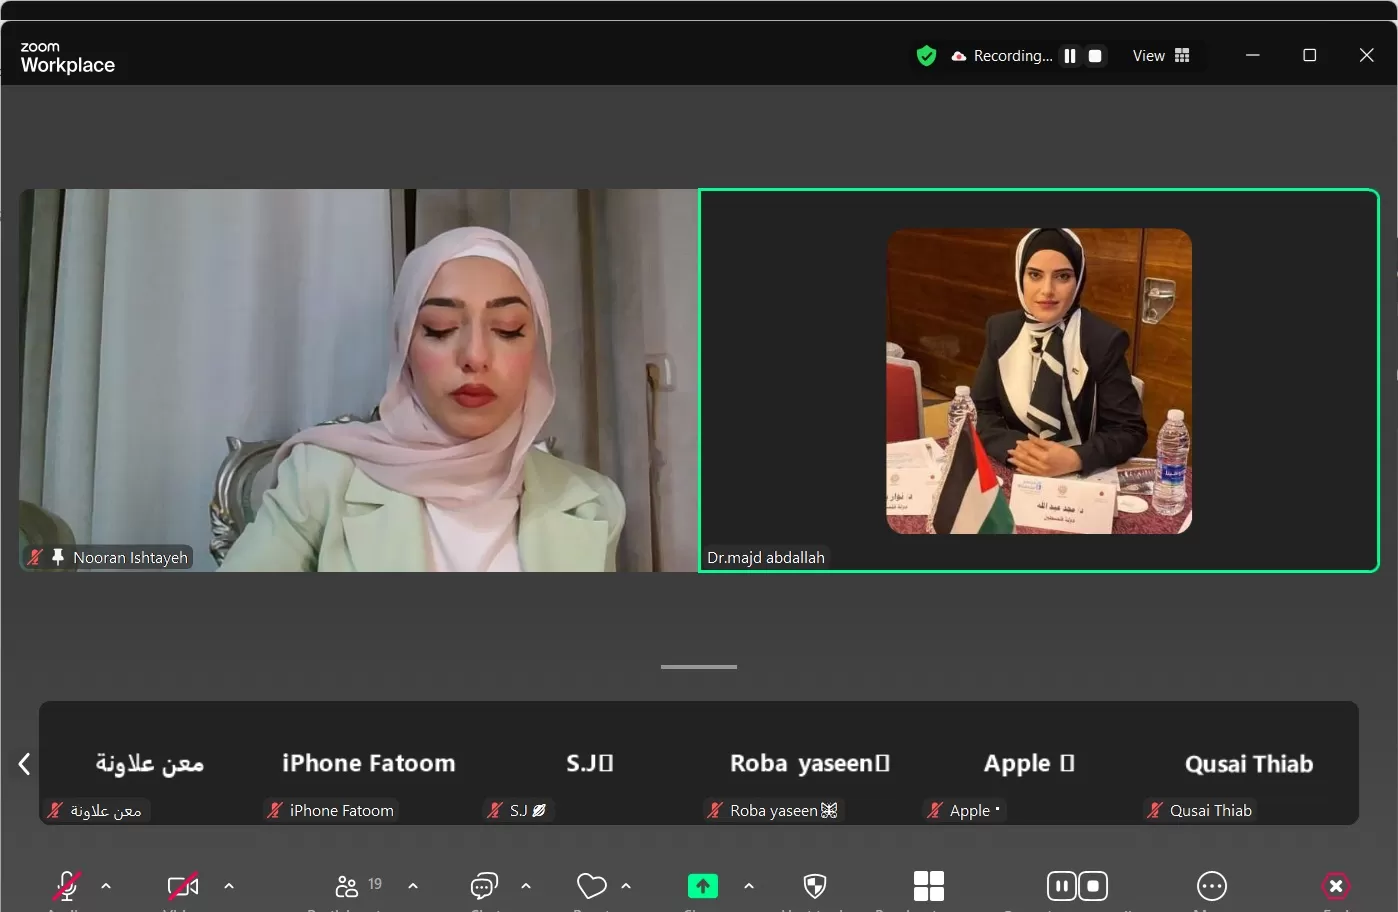Select the معن علاونة participant tile
Viewport: 1398px width, 912px height.
pos(149,763)
